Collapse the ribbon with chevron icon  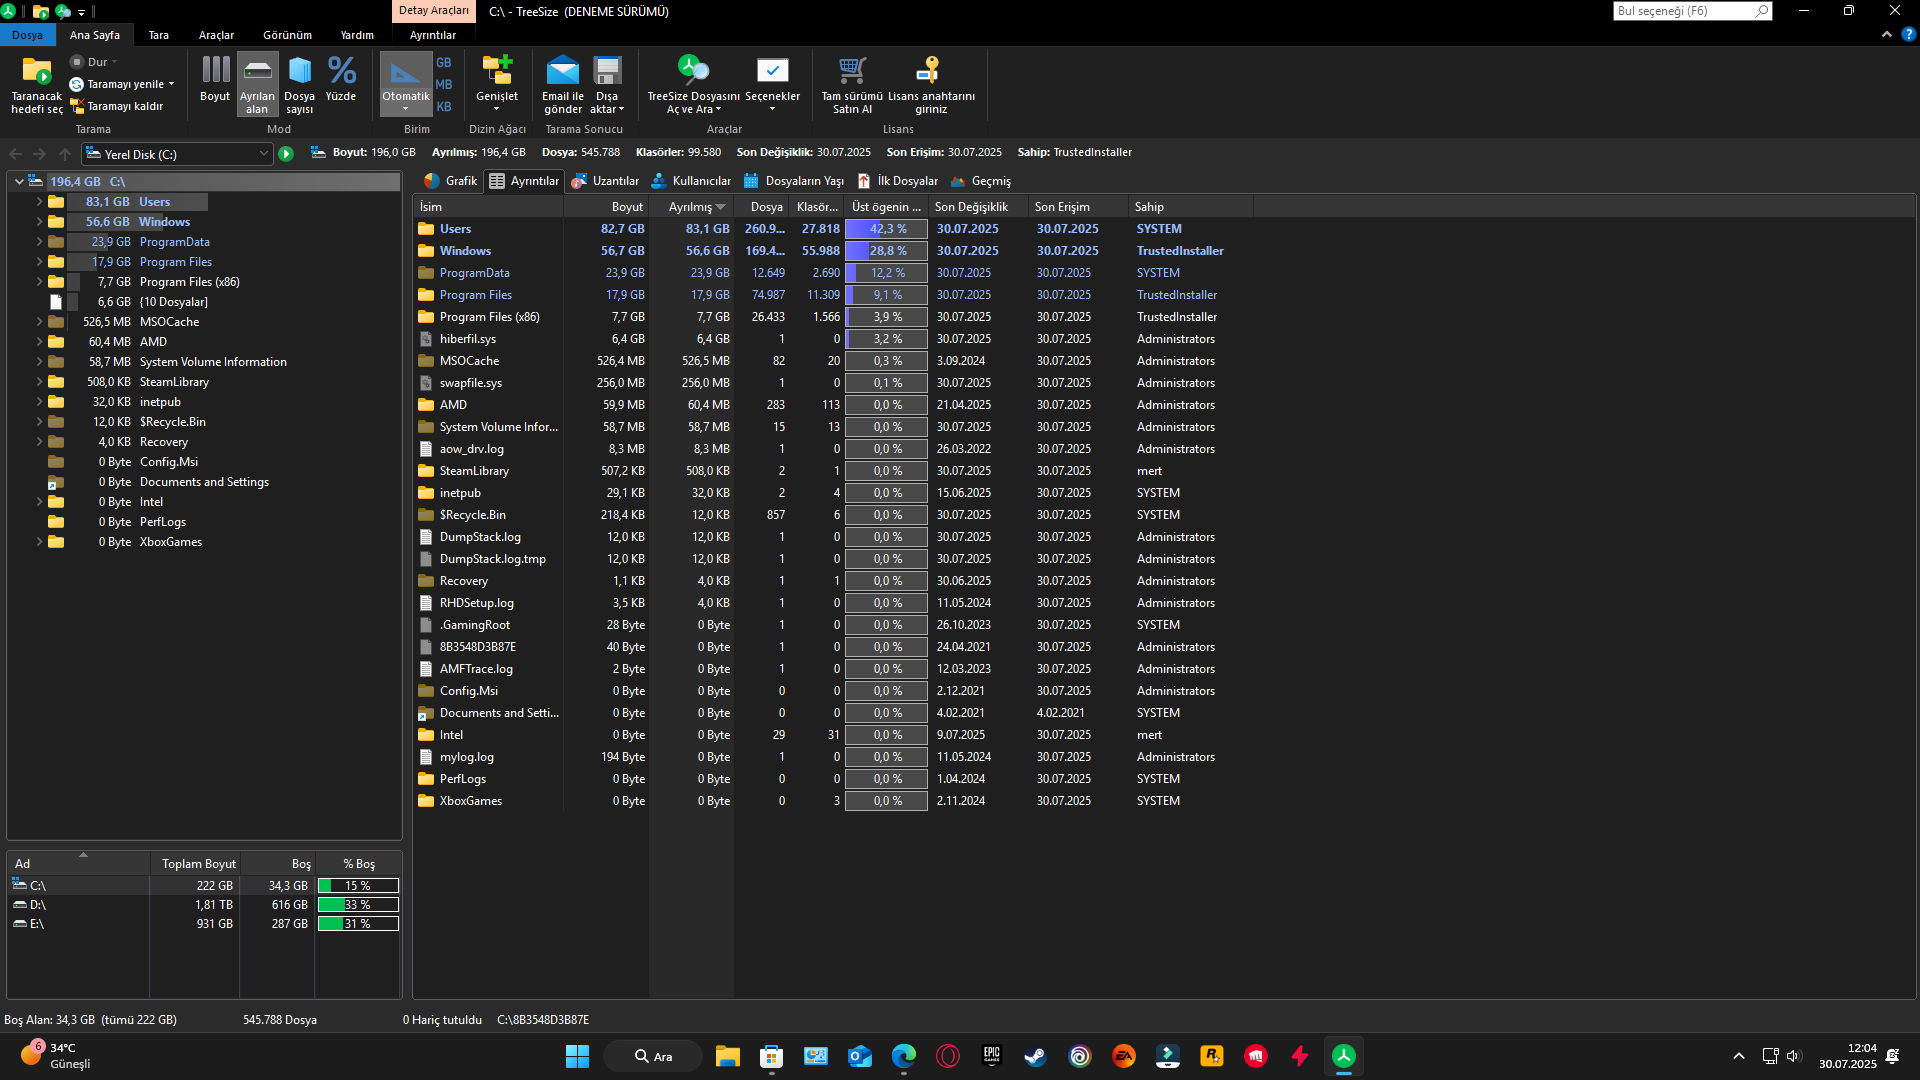[1886, 34]
